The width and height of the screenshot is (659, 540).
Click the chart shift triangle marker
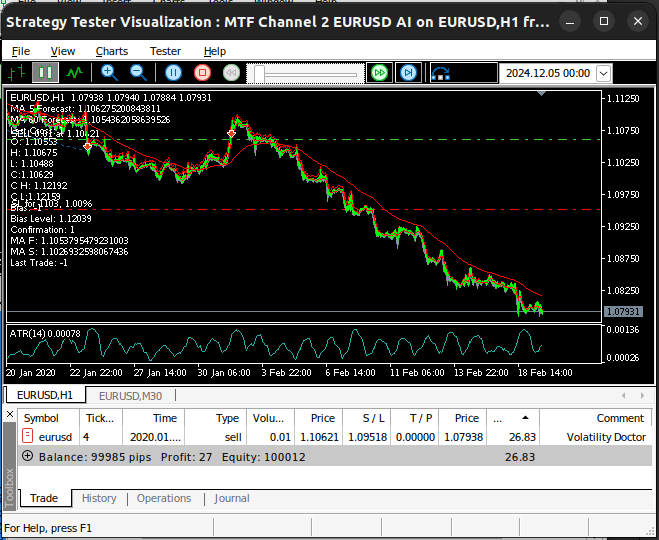(542, 93)
